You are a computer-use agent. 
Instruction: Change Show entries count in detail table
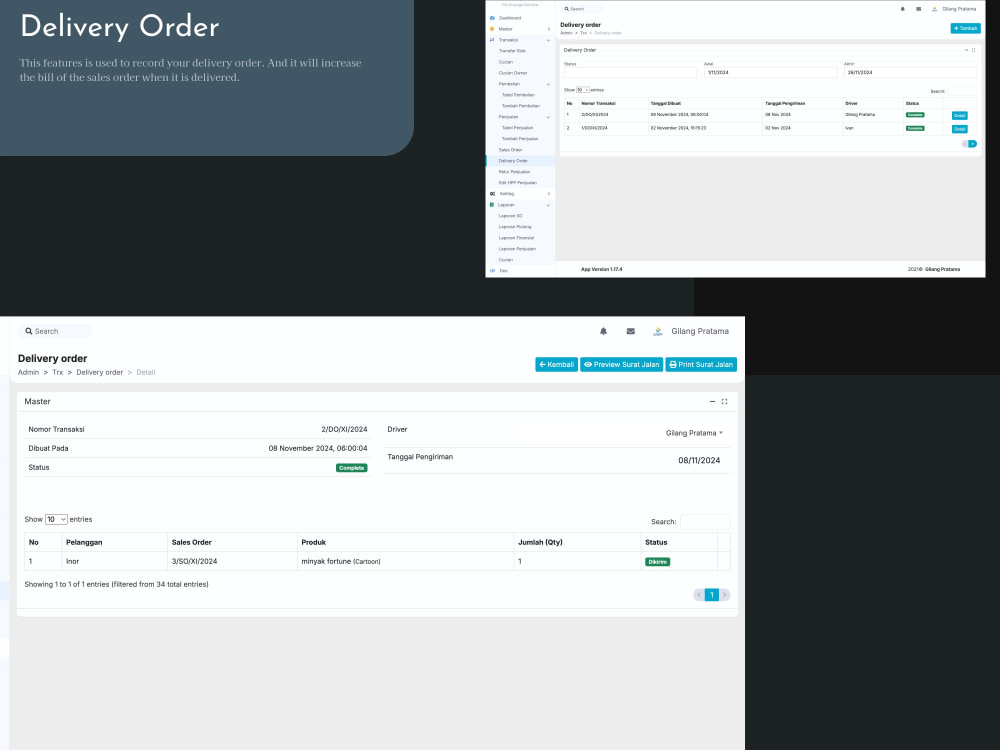click(x=56, y=519)
